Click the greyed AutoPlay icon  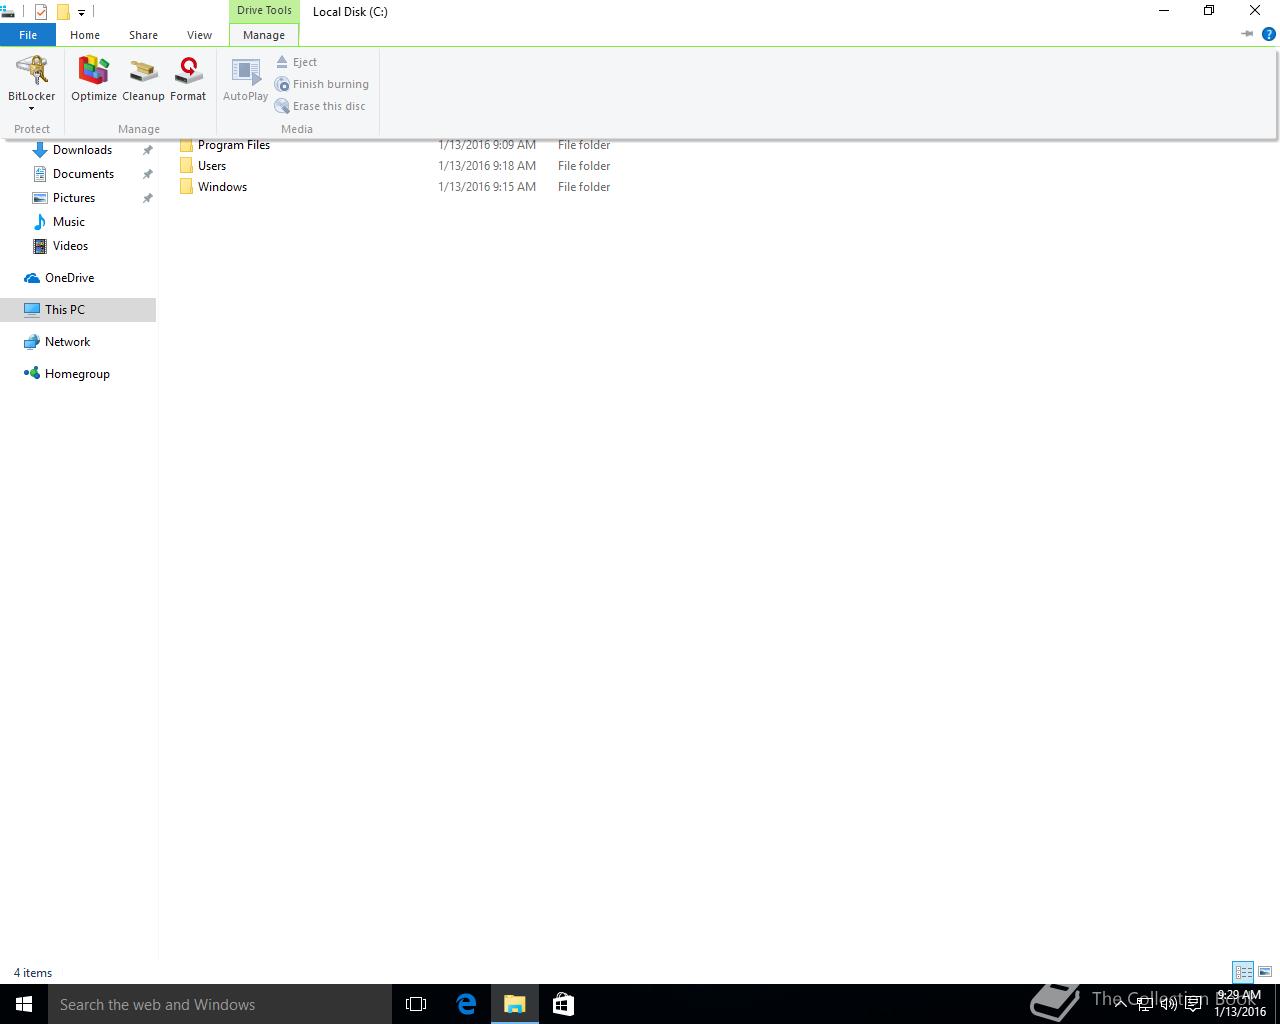point(245,79)
